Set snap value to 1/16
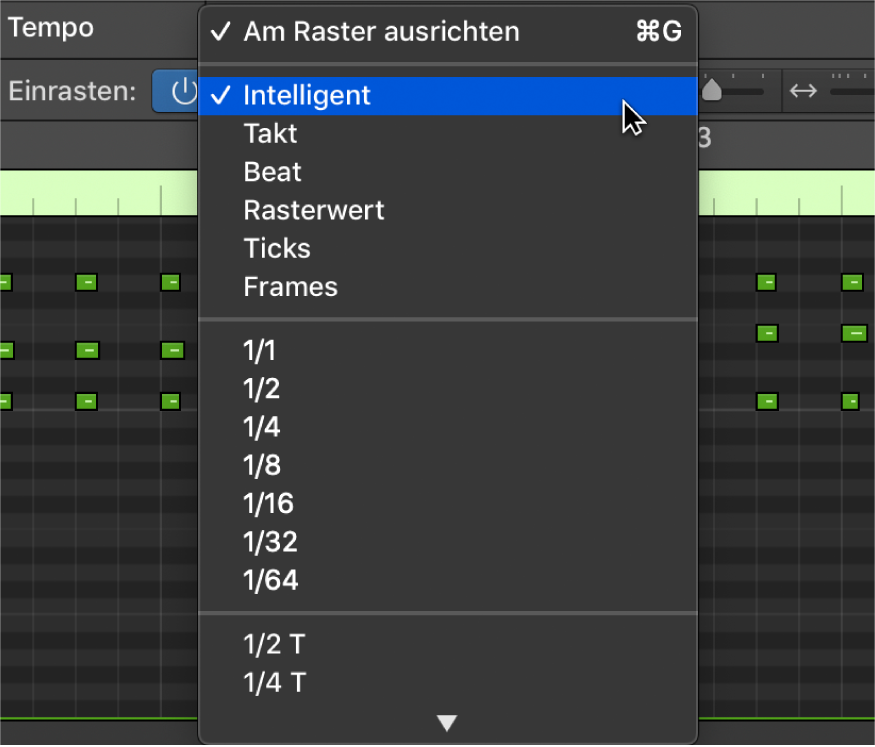 267,503
